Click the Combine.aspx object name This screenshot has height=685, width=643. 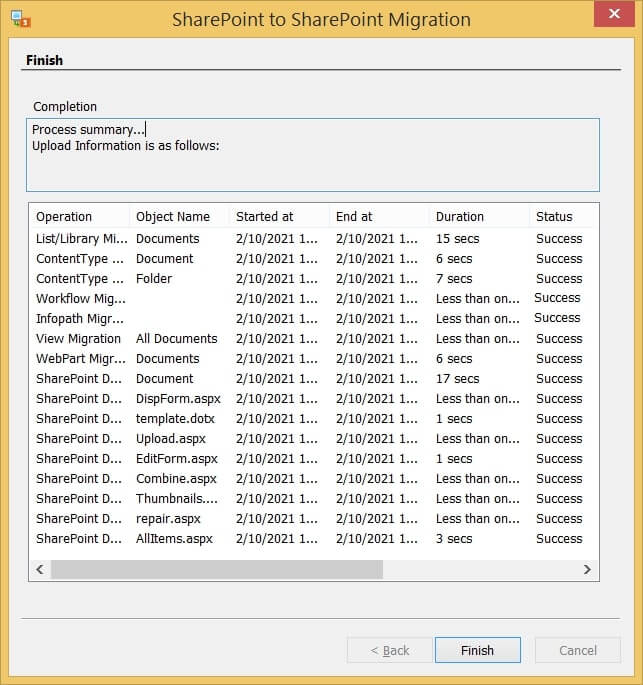tap(176, 479)
